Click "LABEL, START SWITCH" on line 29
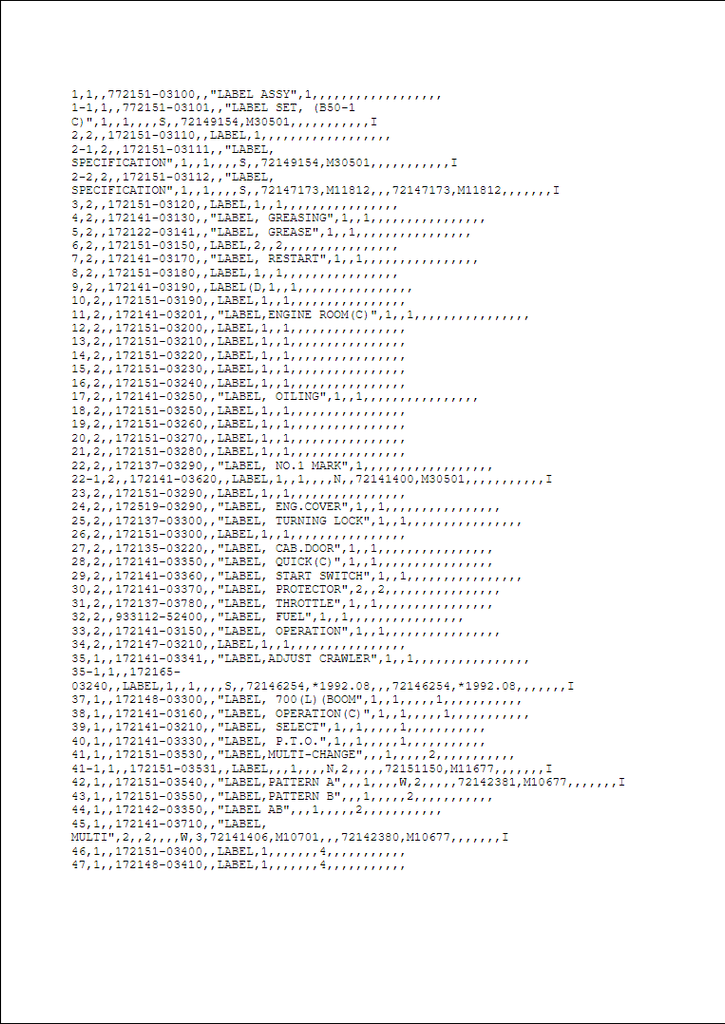 [x=298, y=576]
